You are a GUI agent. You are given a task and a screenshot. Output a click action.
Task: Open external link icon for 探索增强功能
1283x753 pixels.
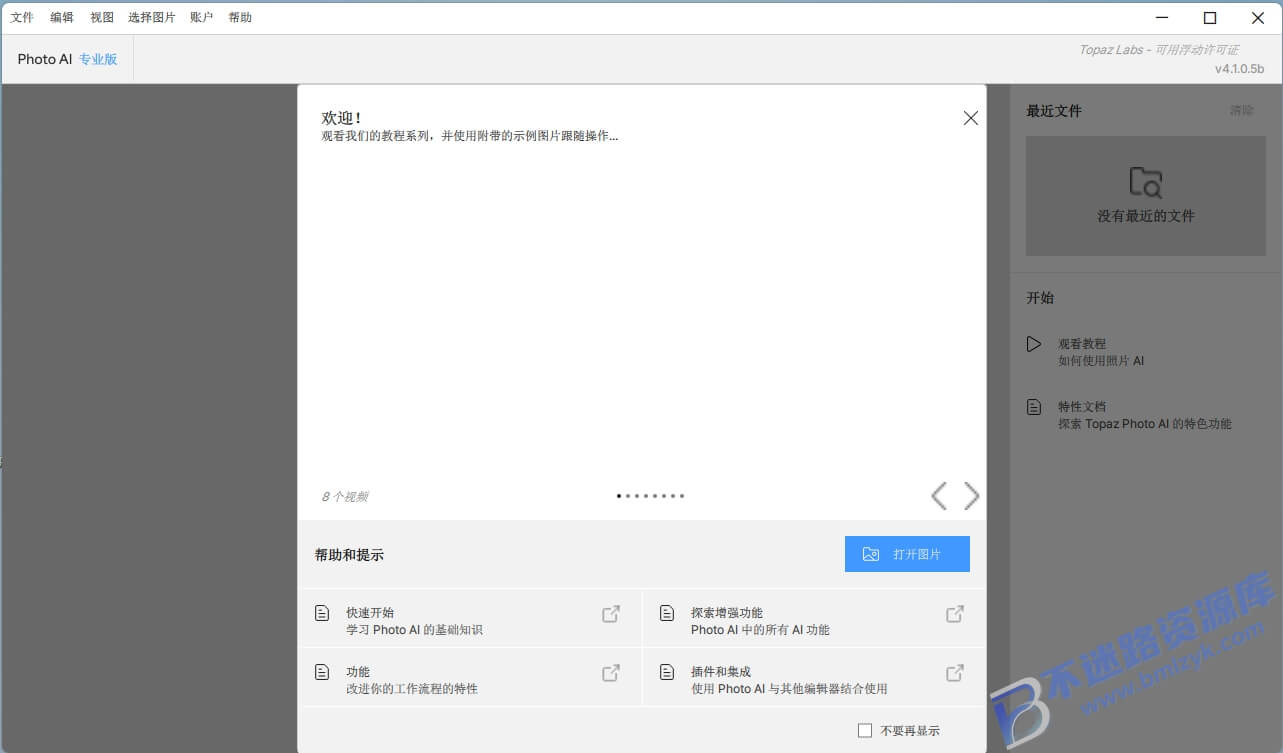click(x=955, y=614)
